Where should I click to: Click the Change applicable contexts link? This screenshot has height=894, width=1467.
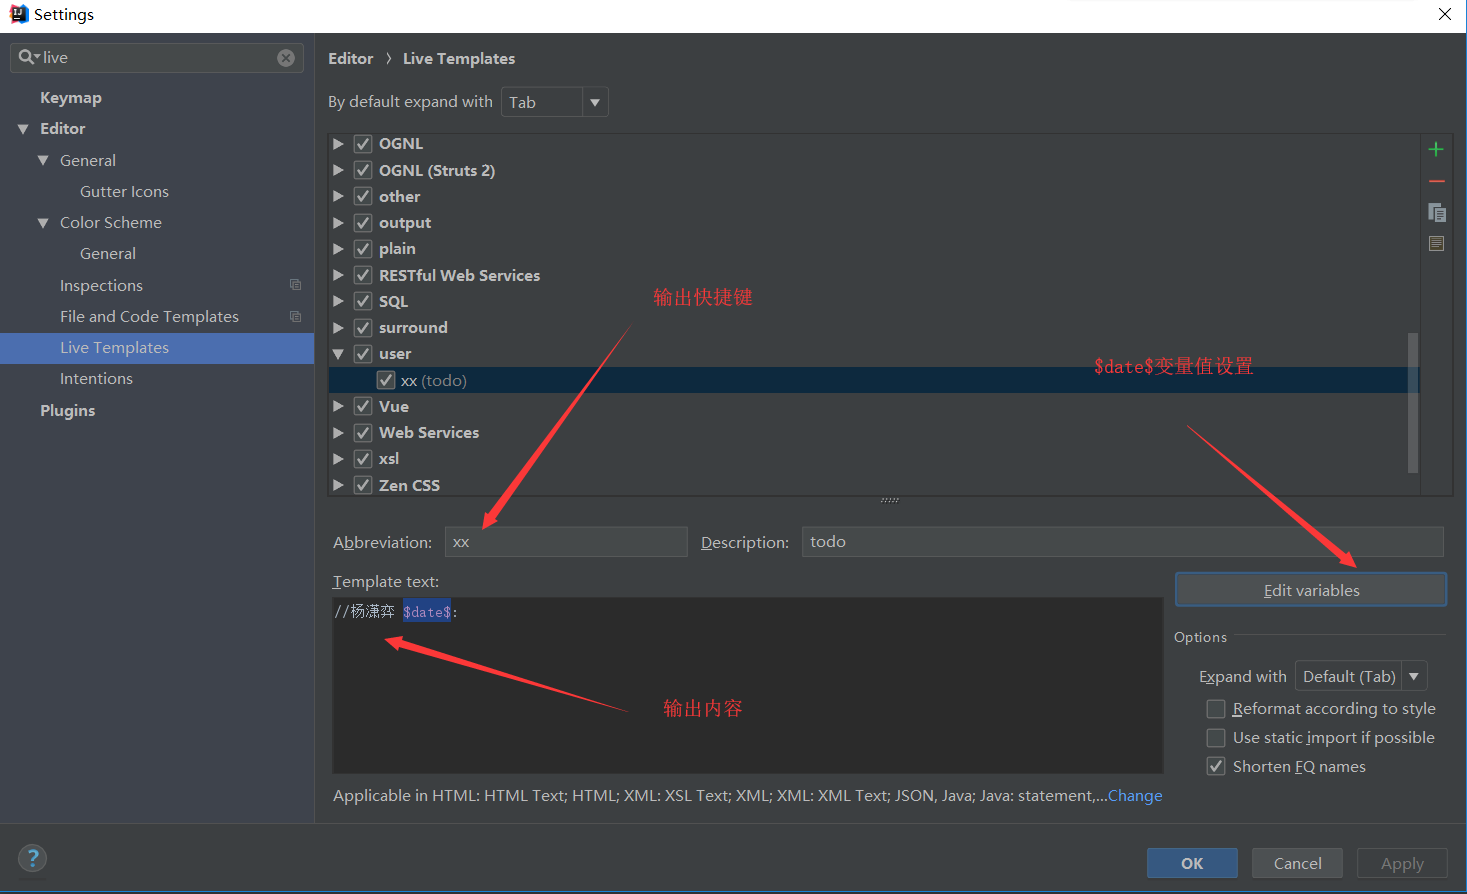point(1135,796)
